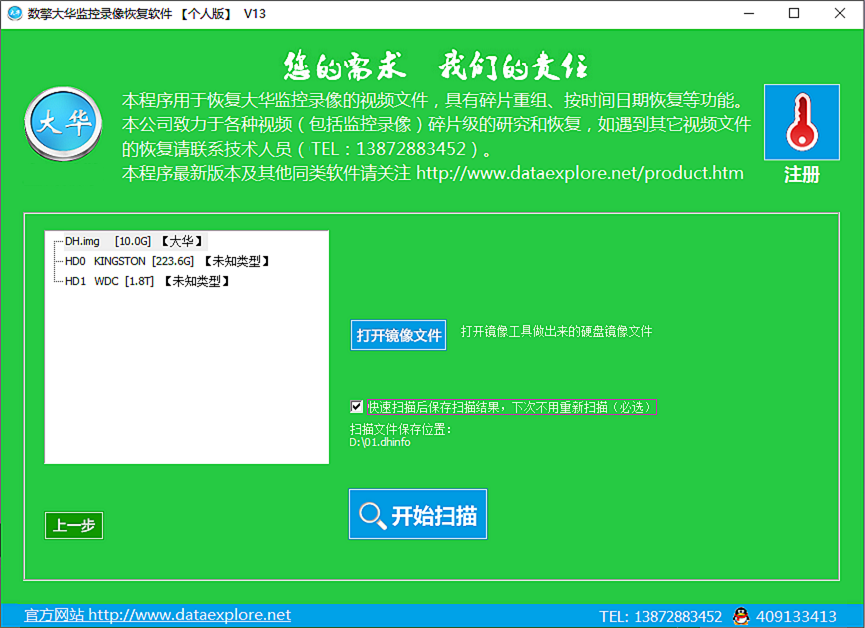Image resolution: width=865 pixels, height=628 pixels.
Task: Select DH.img [10.0G] 大华 entry
Action: tap(135, 241)
